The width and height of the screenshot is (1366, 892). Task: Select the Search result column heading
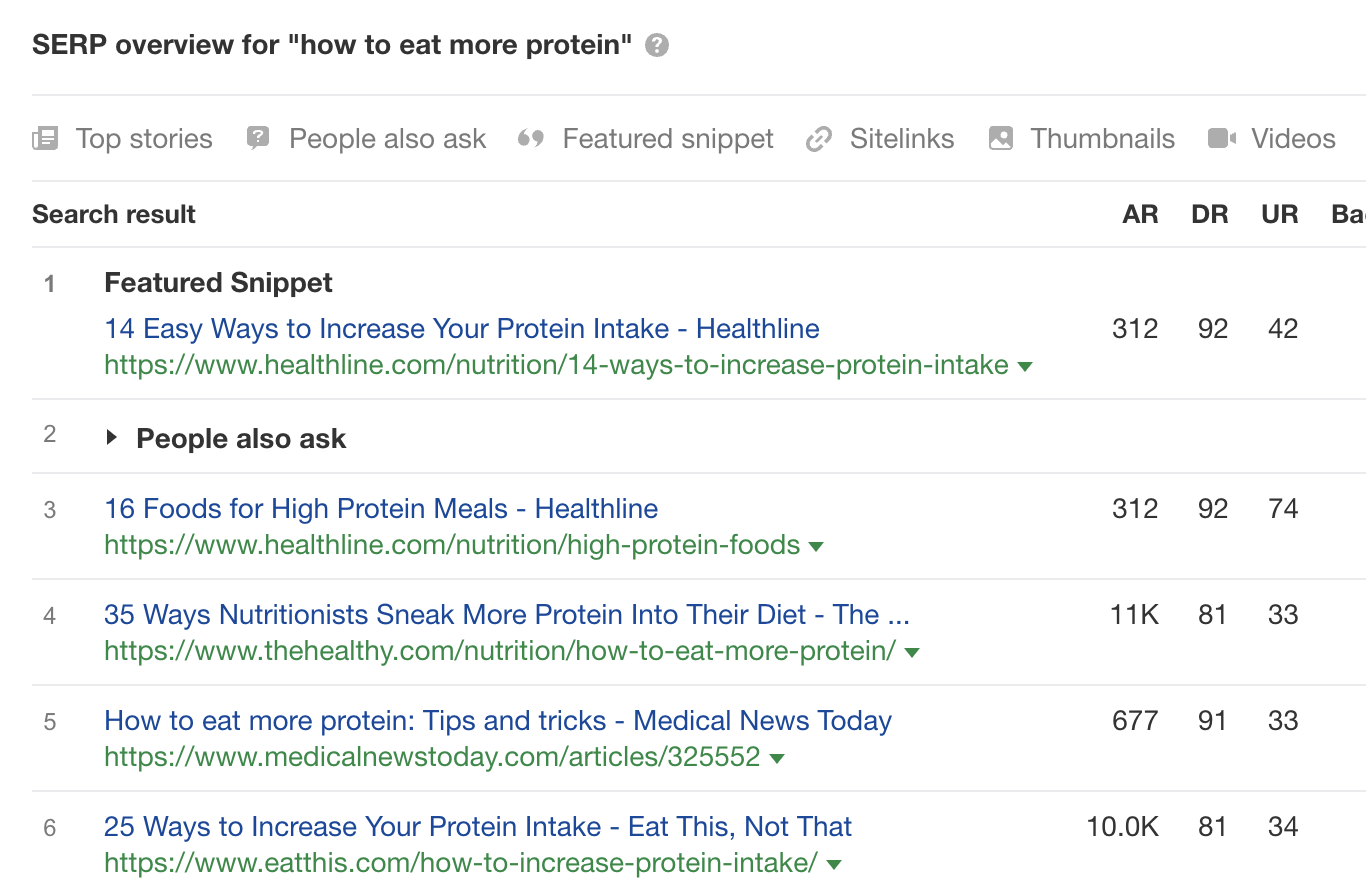(x=113, y=214)
